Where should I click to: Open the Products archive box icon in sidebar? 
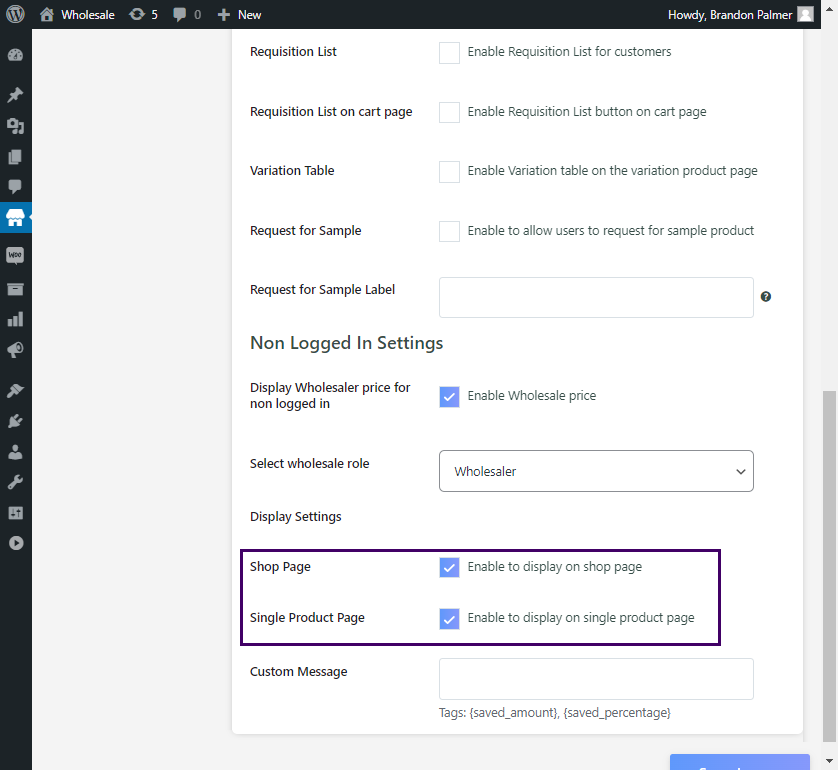(x=15, y=289)
